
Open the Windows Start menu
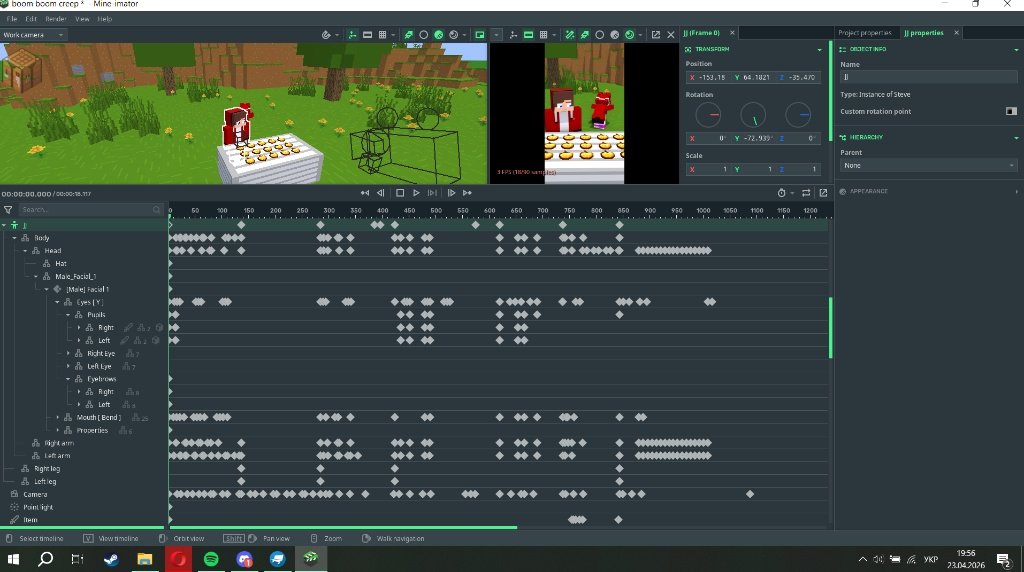click(x=12, y=559)
